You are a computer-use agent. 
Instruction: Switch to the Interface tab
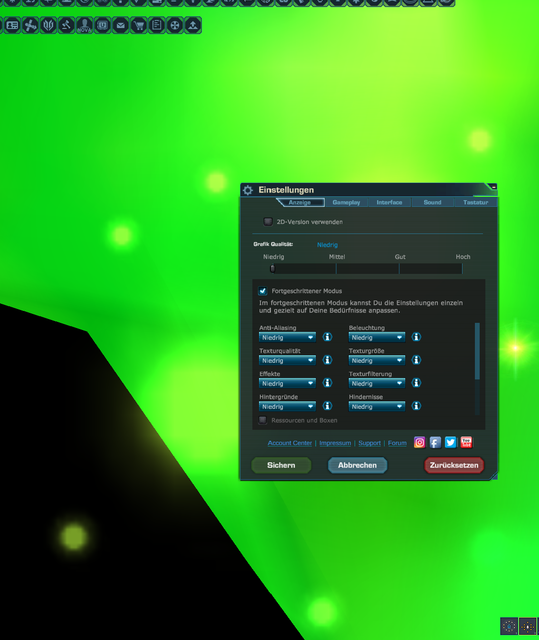pyautogui.click(x=389, y=202)
